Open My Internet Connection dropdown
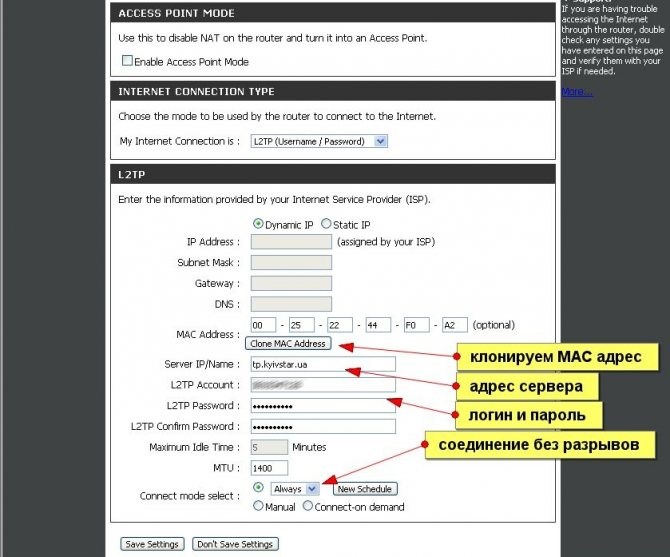Screen dimensions: 670x557 click(x=319, y=141)
